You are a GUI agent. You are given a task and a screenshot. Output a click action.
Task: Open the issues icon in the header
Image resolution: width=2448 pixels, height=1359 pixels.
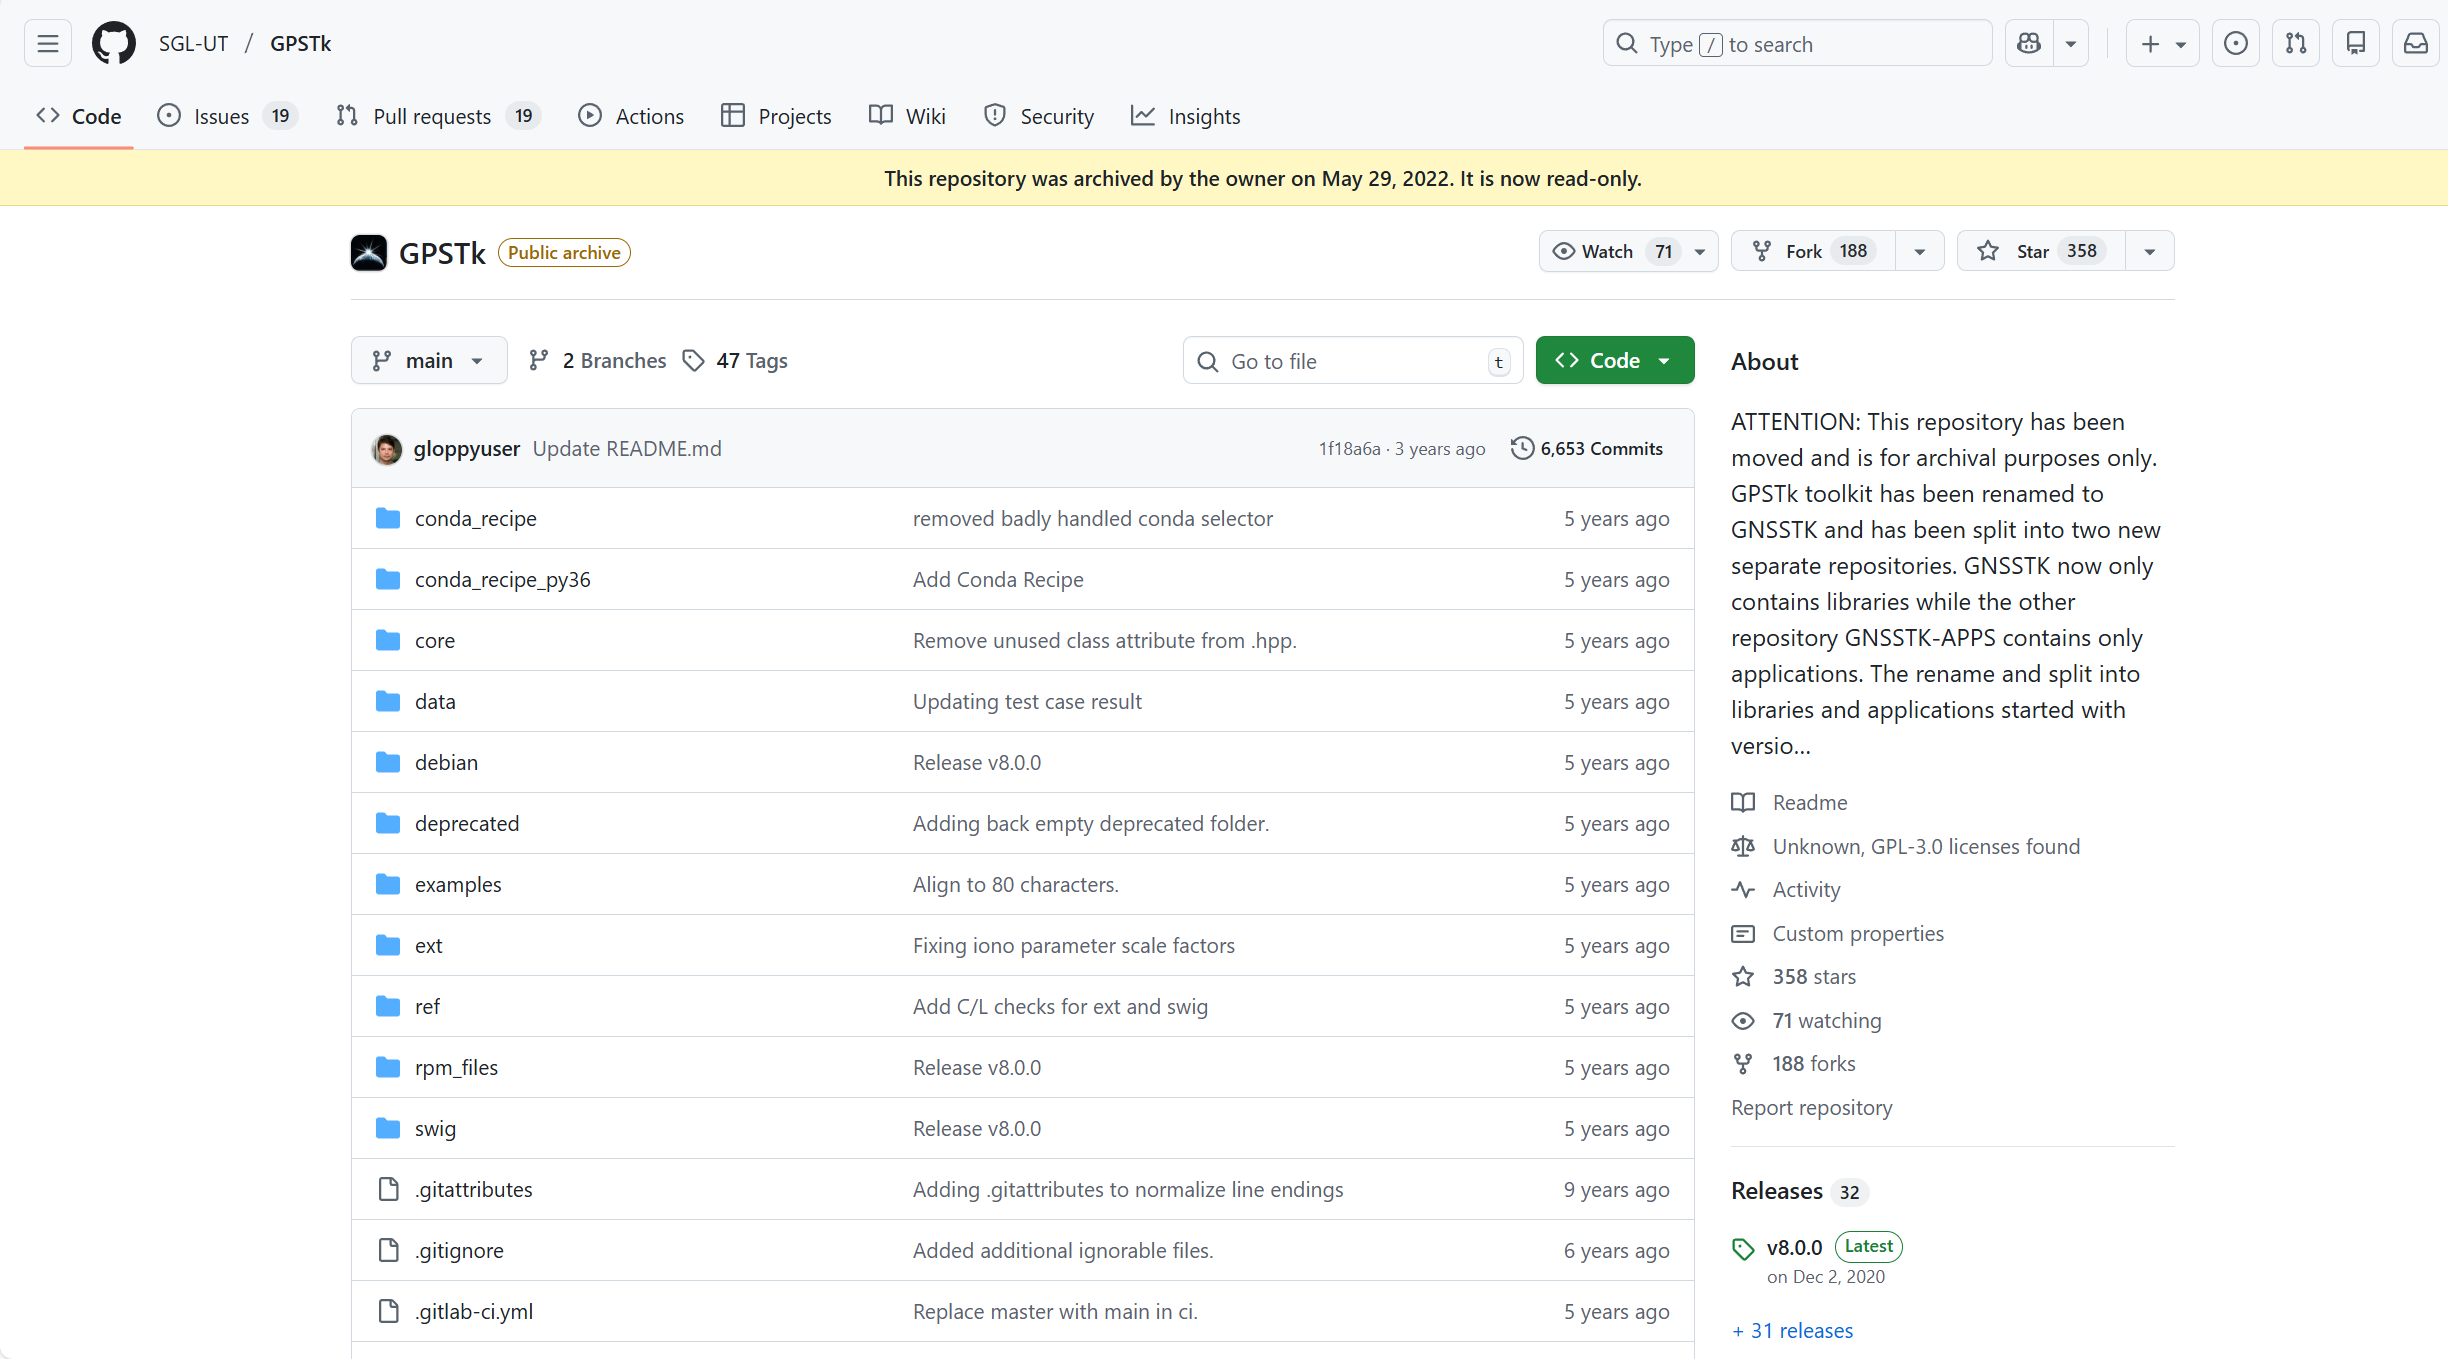(2235, 44)
